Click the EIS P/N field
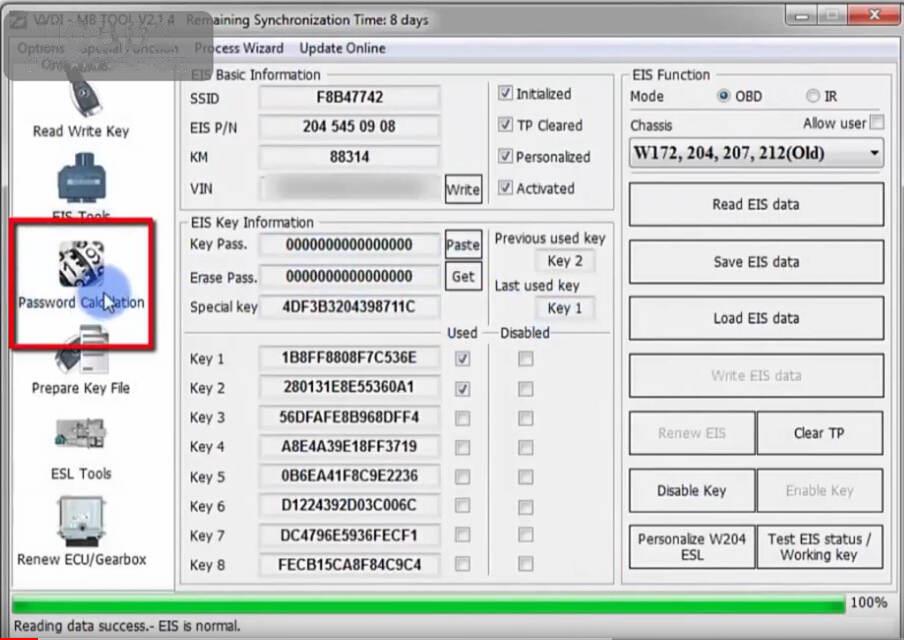 coord(349,126)
